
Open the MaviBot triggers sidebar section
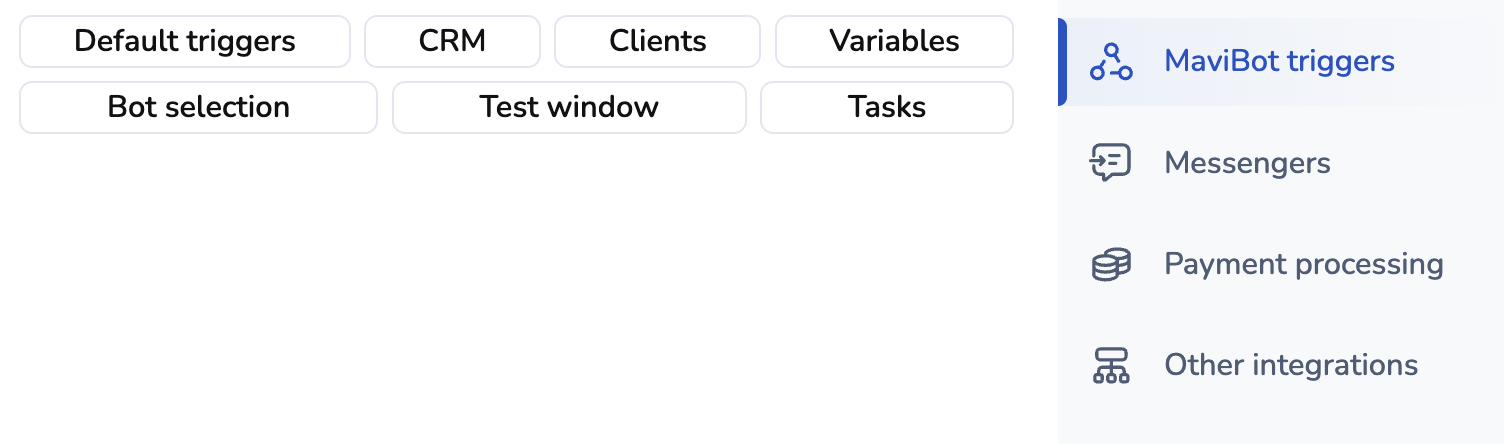[1279, 62]
